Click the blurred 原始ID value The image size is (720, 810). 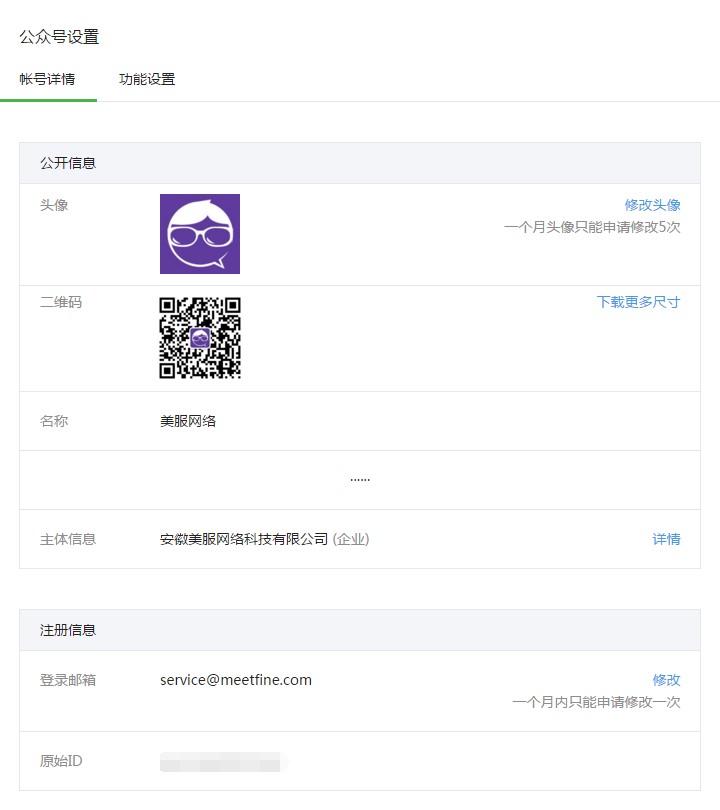(x=222, y=763)
